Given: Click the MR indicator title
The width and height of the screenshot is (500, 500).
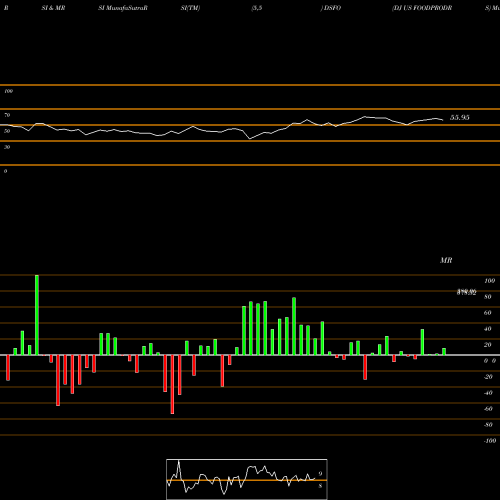Looking at the screenshot, I should (x=446, y=260).
